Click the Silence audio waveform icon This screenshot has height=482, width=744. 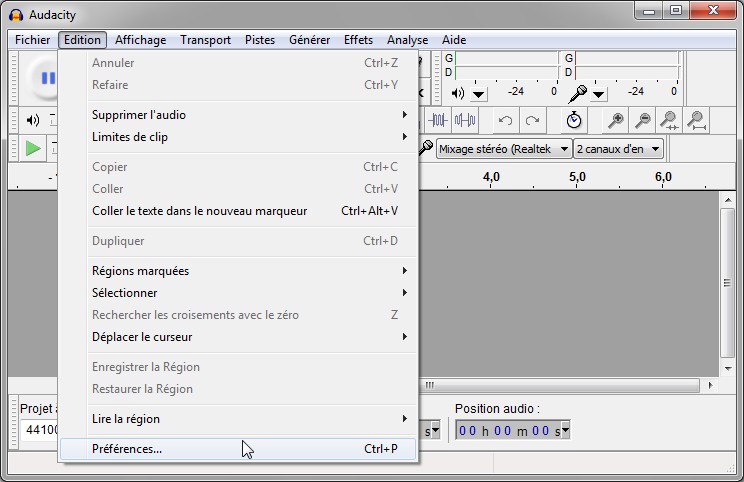pos(465,120)
